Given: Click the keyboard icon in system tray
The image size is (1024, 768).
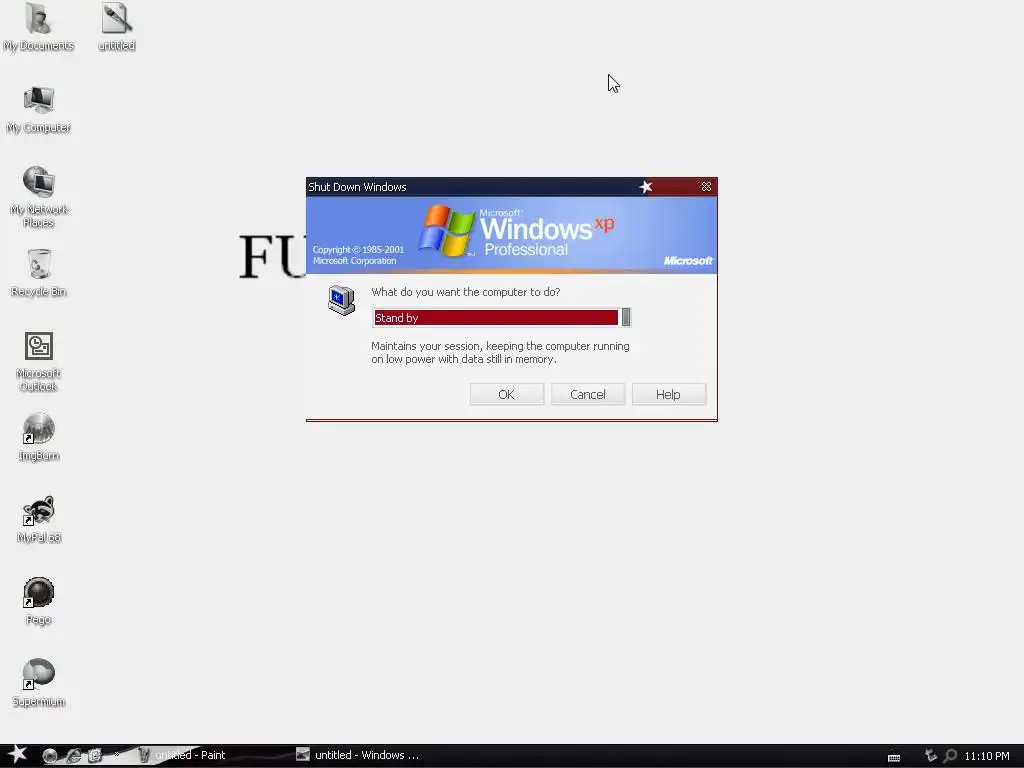Looking at the screenshot, I should pyautogui.click(x=894, y=757).
